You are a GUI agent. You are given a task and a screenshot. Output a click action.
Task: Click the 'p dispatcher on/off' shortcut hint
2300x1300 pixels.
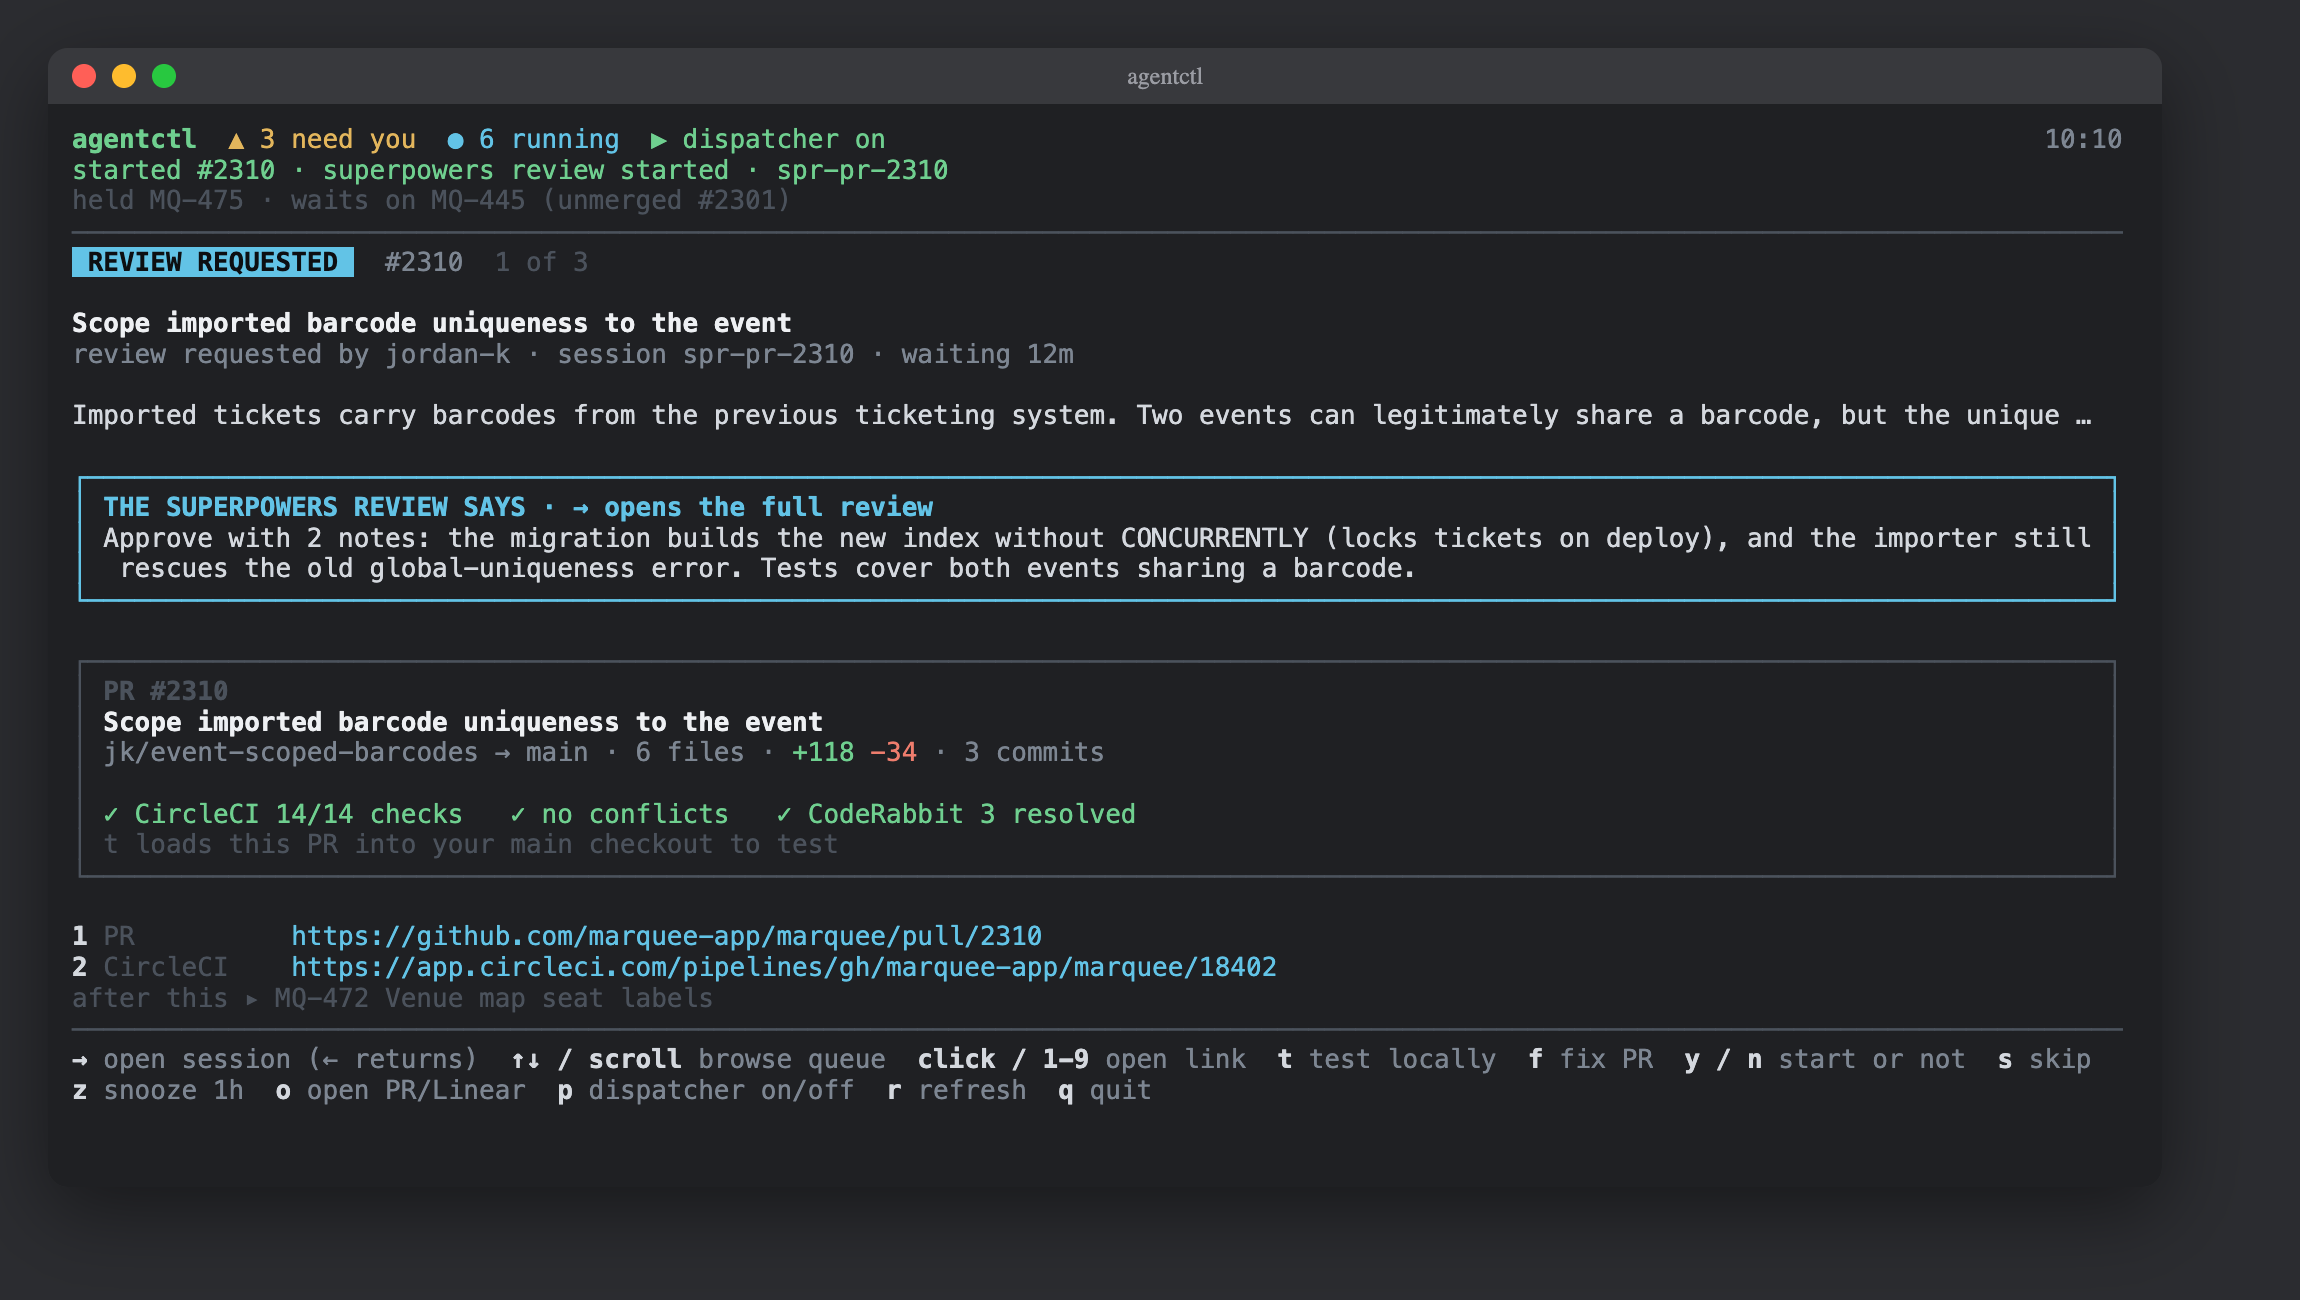[706, 1091]
